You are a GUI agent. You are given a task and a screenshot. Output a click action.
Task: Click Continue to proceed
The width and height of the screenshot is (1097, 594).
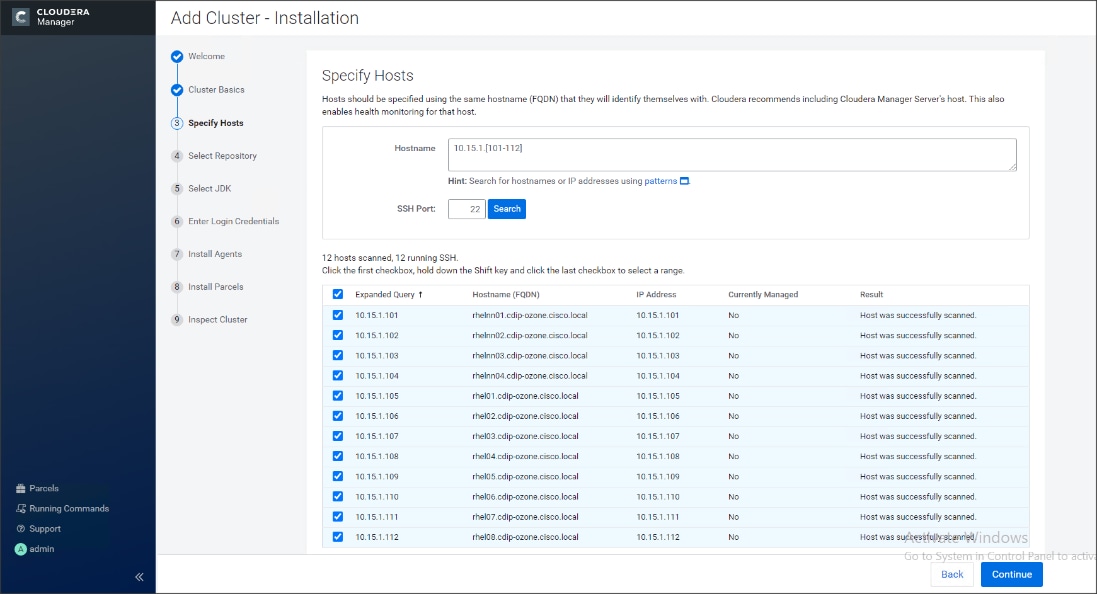click(1011, 574)
